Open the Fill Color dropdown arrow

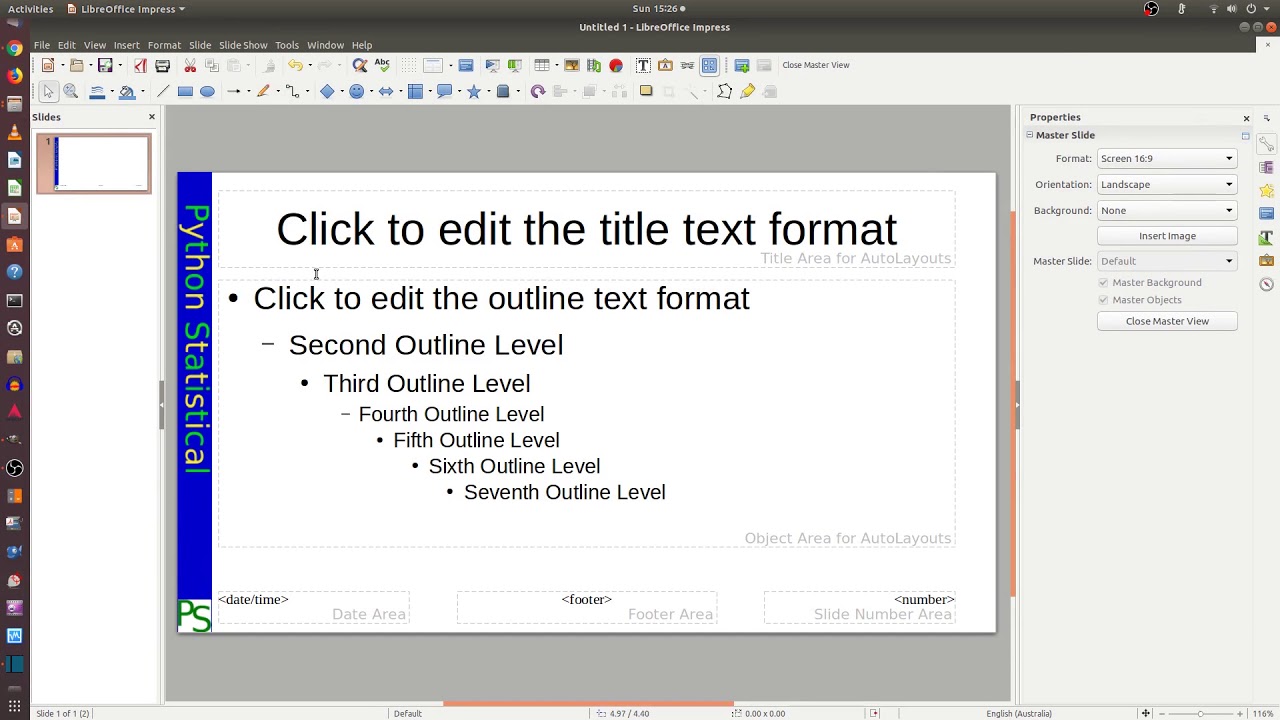[x=141, y=91]
